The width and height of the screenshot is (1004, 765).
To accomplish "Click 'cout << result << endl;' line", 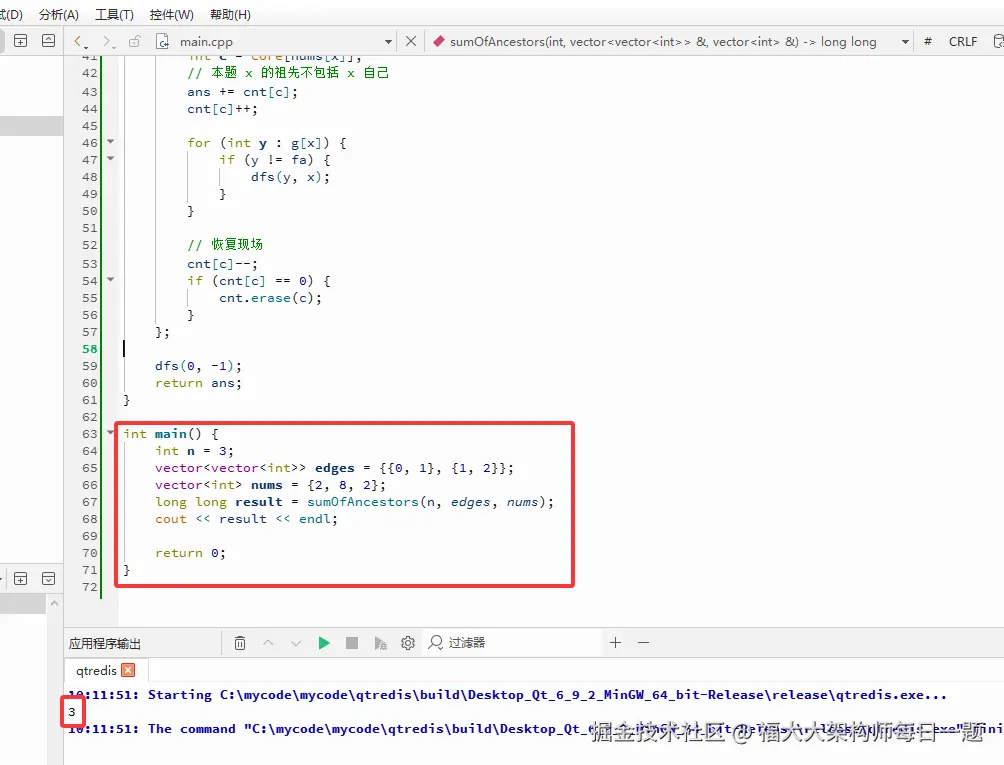I will click(x=247, y=519).
